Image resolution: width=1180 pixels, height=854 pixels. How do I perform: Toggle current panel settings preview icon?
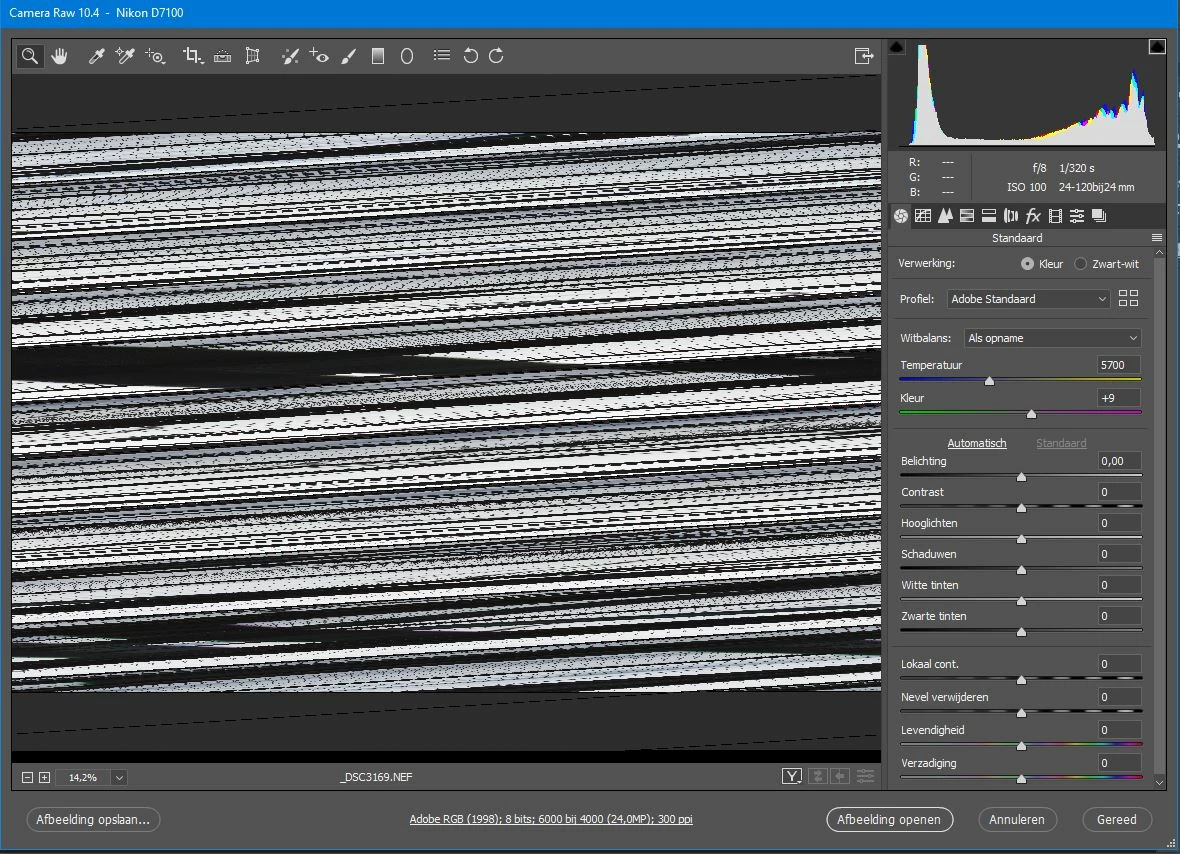pyautogui.click(x=865, y=777)
